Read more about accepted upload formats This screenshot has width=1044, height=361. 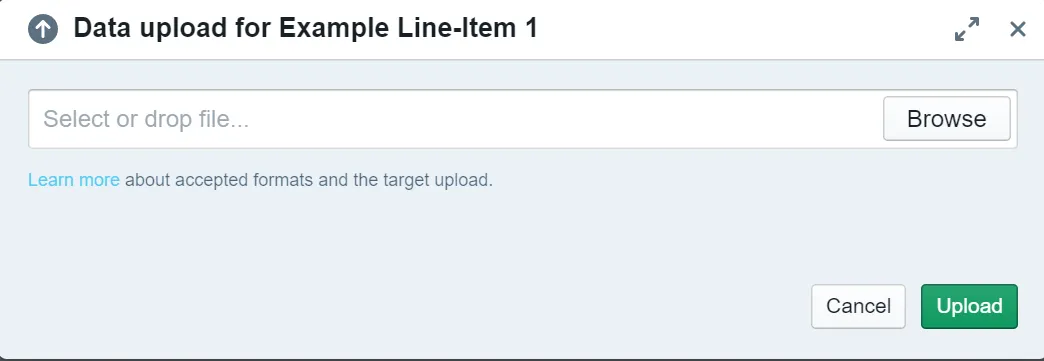pyautogui.click(x=74, y=180)
